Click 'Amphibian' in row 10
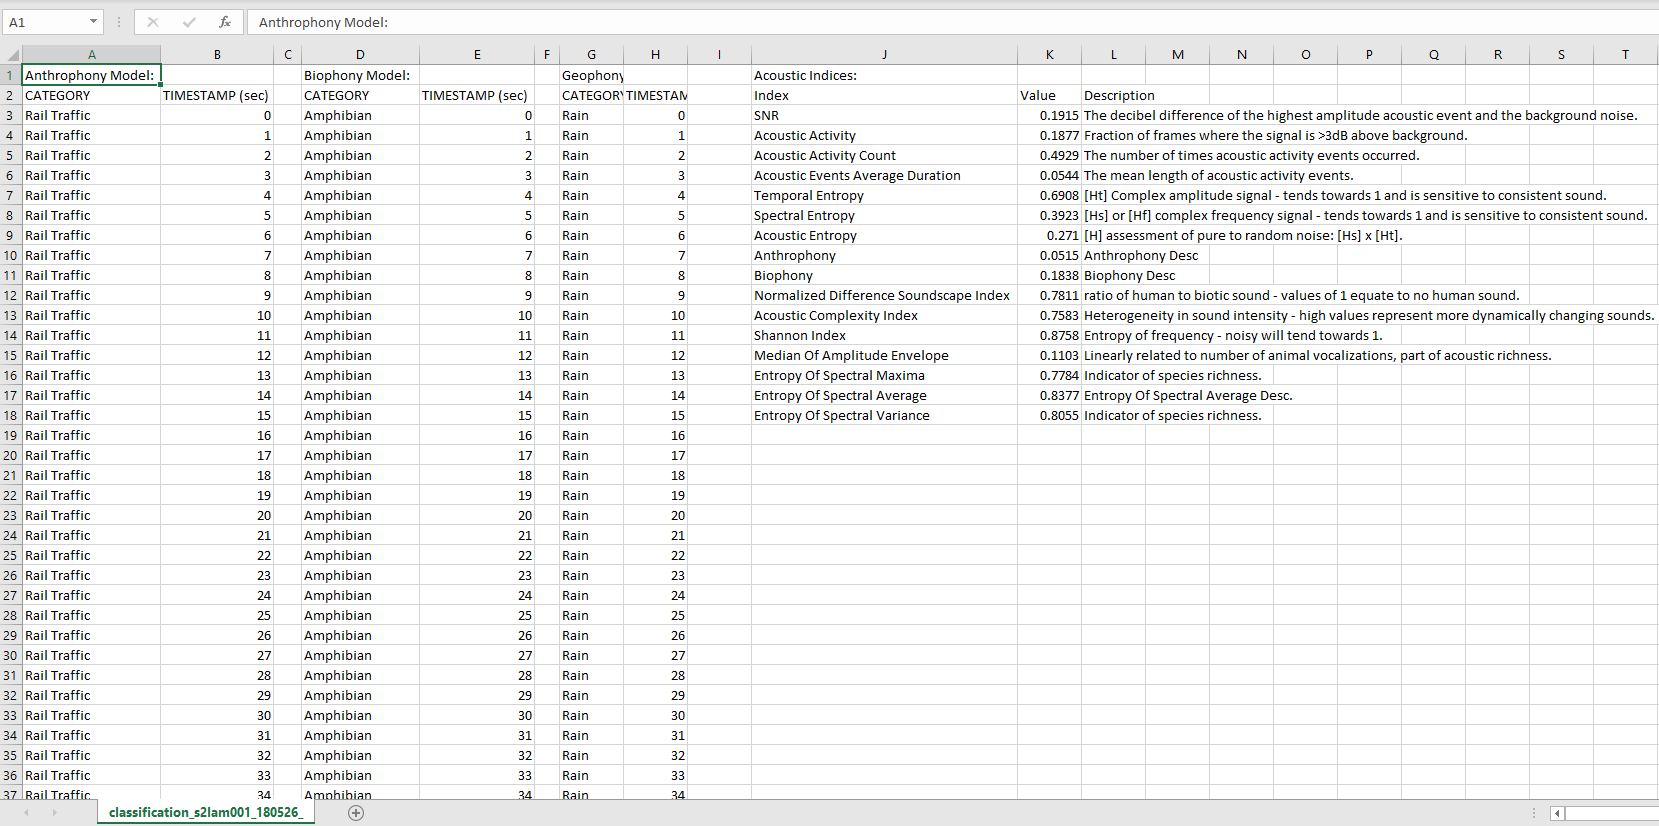Viewport: 1659px width, 826px height. pyautogui.click(x=360, y=255)
